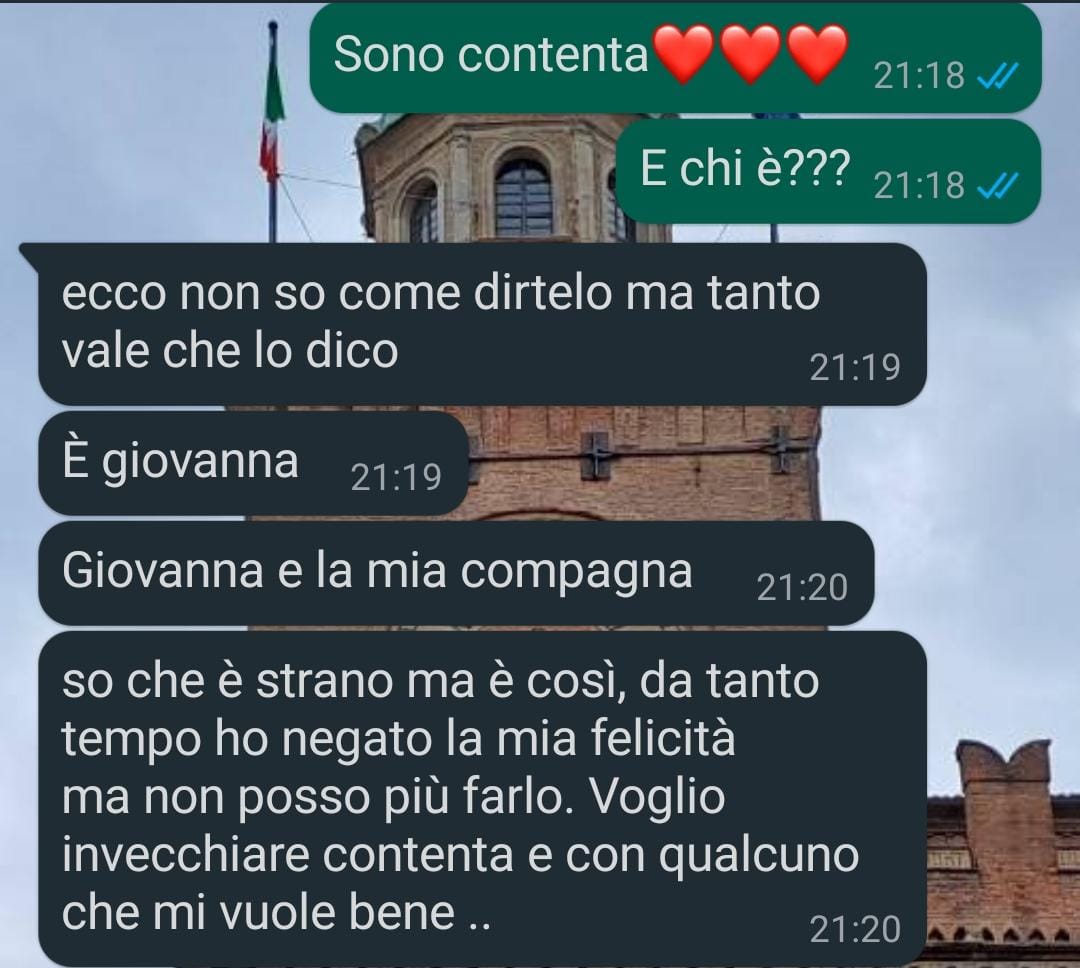Click the tower arched window in the wallpaper
The width and height of the screenshot is (1080, 968).
(x=523, y=196)
